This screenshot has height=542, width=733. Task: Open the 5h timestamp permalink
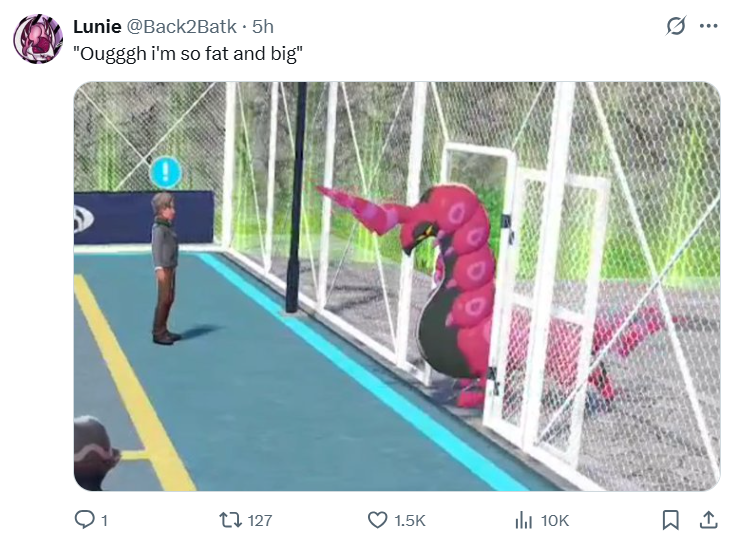tap(263, 27)
